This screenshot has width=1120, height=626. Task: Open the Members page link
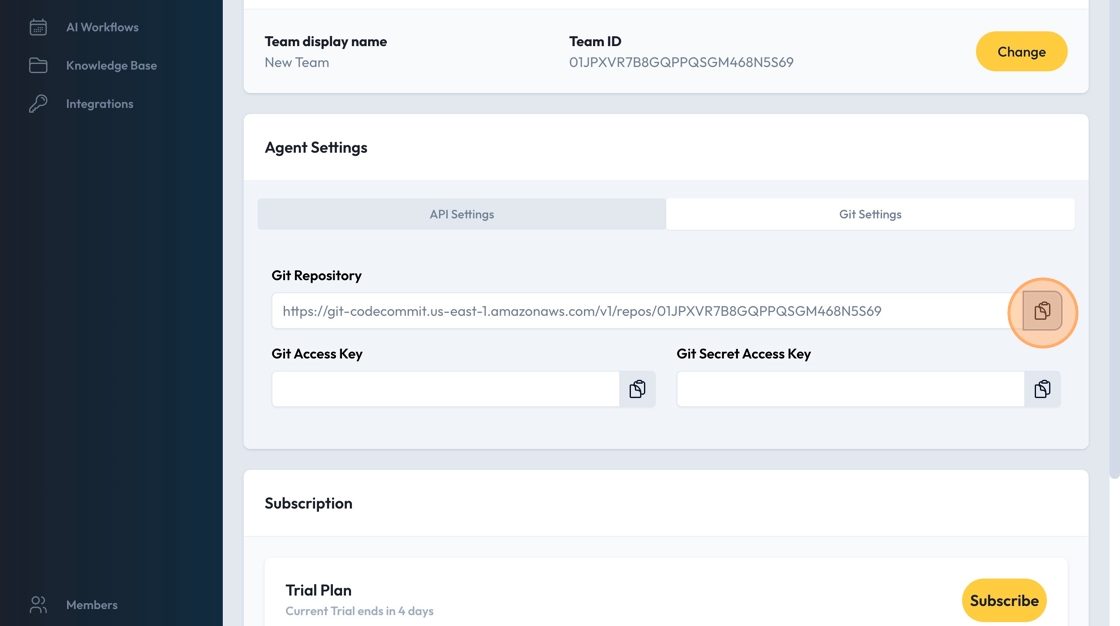coord(91,605)
